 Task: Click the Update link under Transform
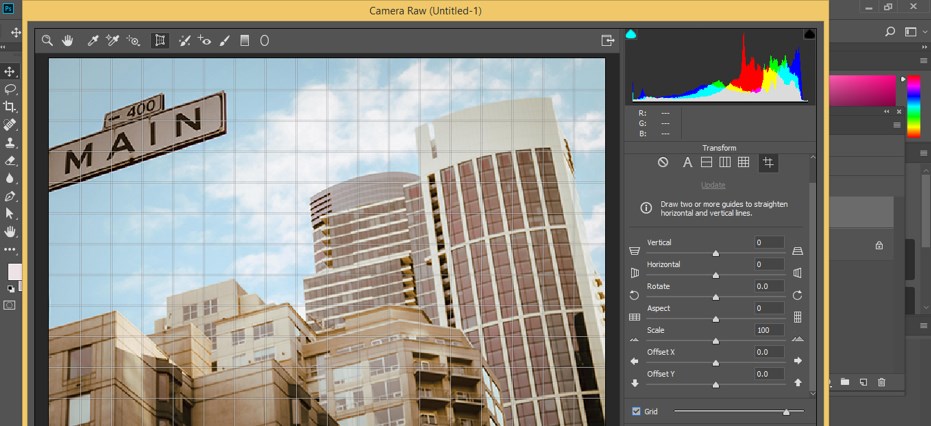coord(713,185)
